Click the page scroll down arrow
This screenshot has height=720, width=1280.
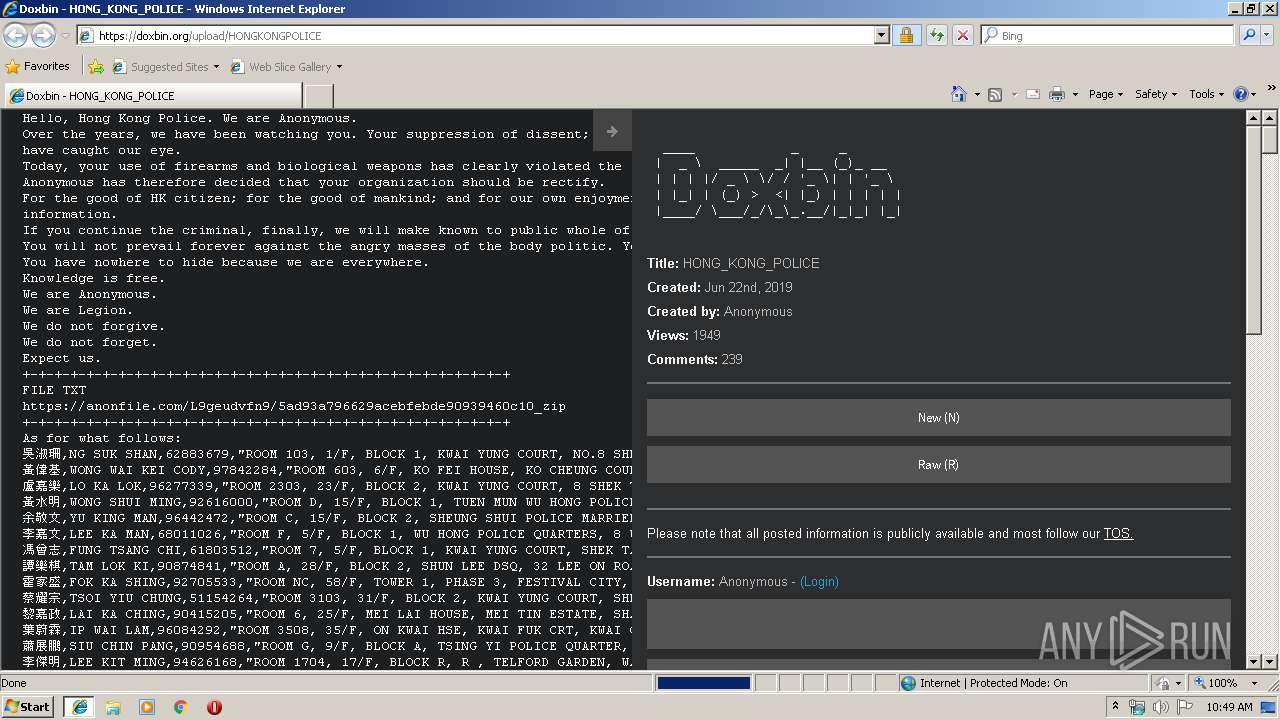pos(1270,662)
